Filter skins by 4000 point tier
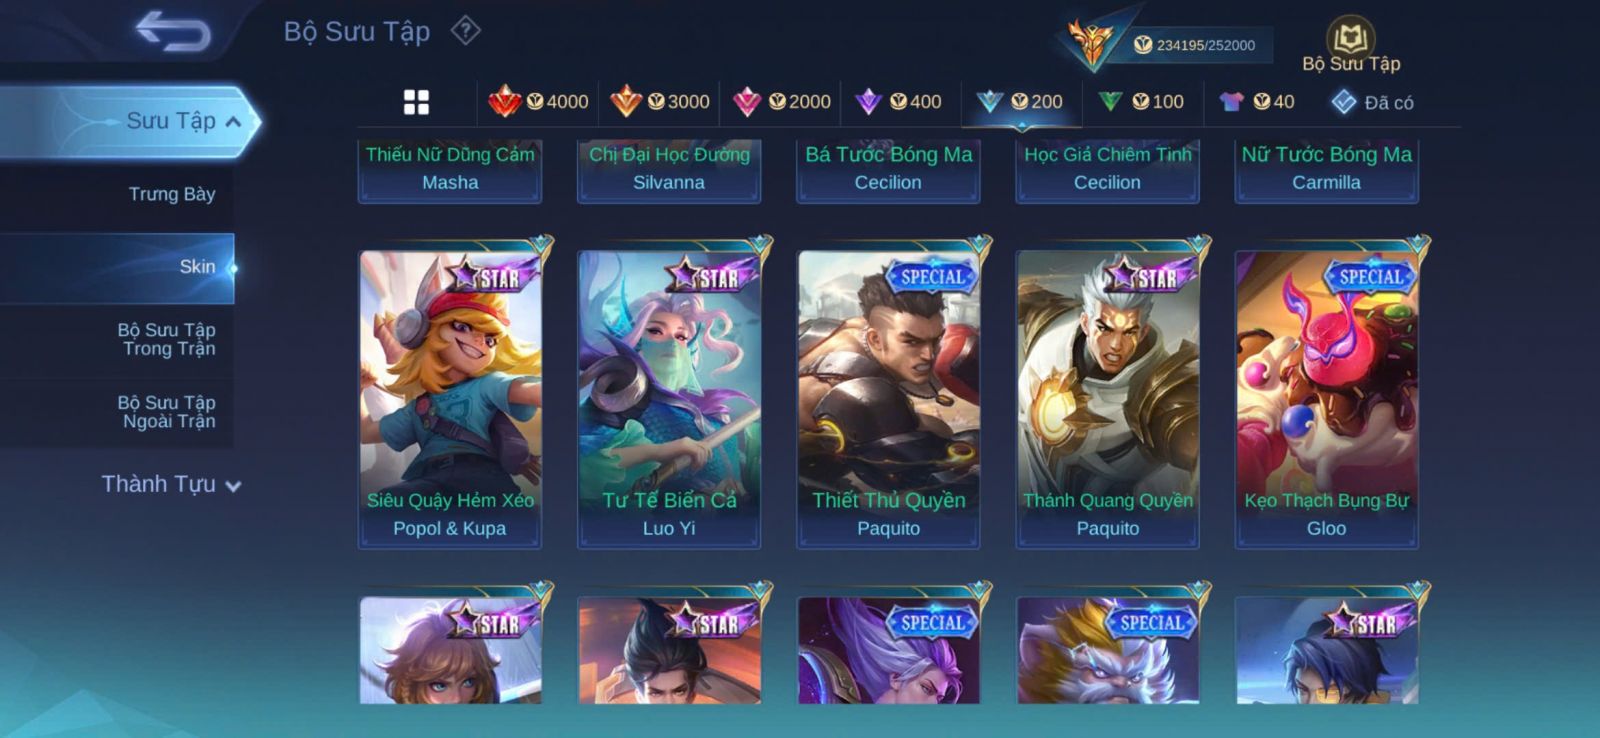Image resolution: width=1600 pixels, height=738 pixels. (x=539, y=101)
